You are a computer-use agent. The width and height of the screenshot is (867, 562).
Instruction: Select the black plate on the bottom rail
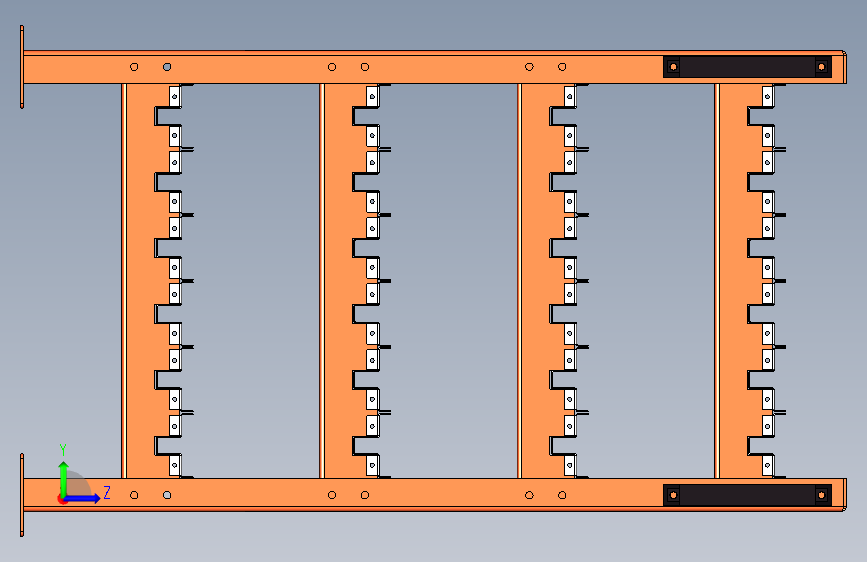pyautogui.click(x=747, y=495)
